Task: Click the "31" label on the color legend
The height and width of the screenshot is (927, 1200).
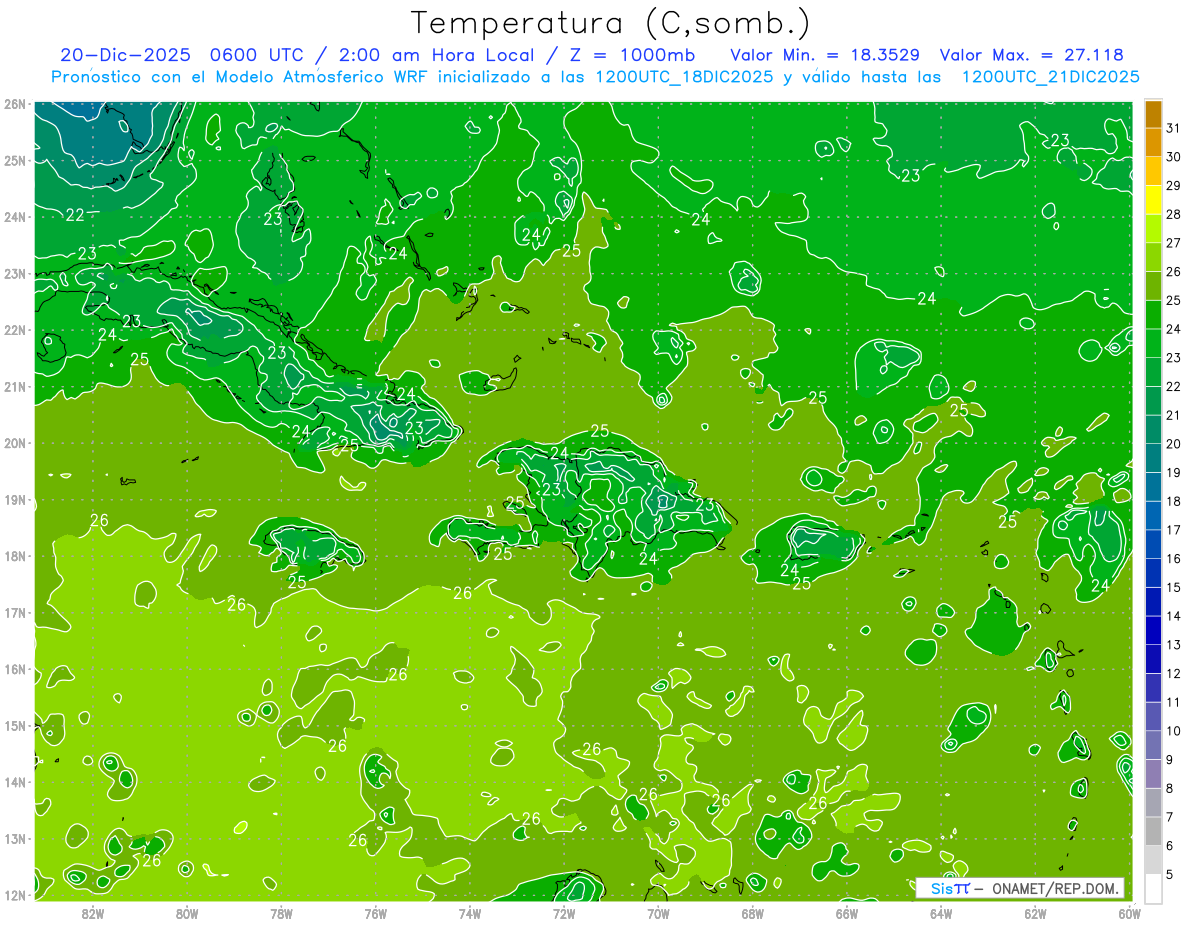Action: tap(1173, 128)
